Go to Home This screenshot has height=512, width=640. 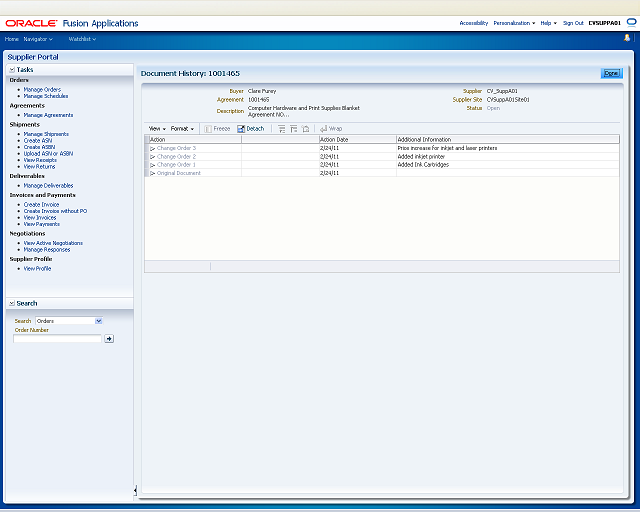click(x=11, y=39)
